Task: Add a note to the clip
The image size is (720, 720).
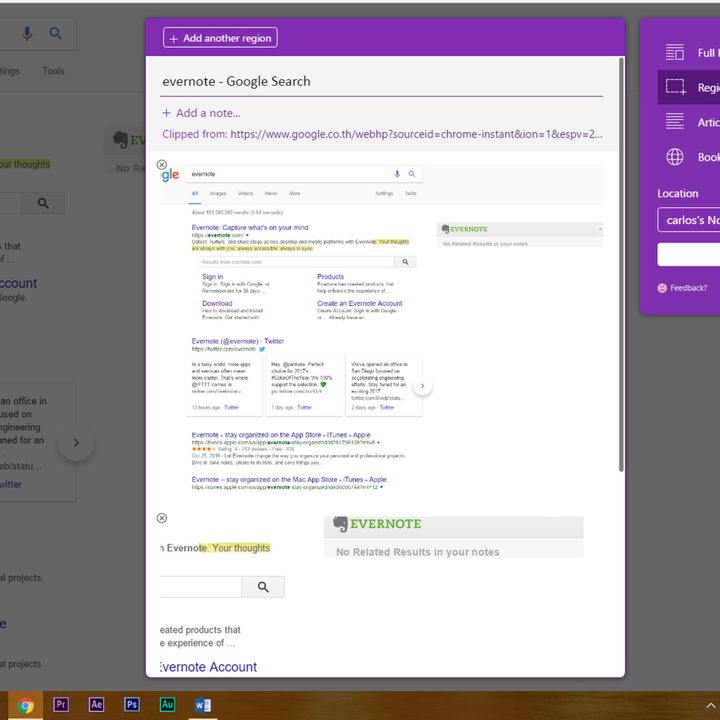Action: pos(201,113)
